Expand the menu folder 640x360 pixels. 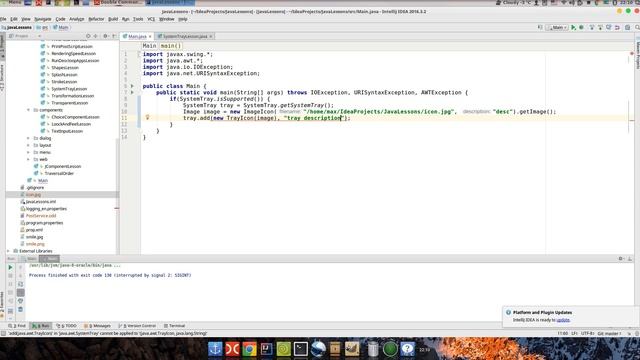[x=28, y=152]
